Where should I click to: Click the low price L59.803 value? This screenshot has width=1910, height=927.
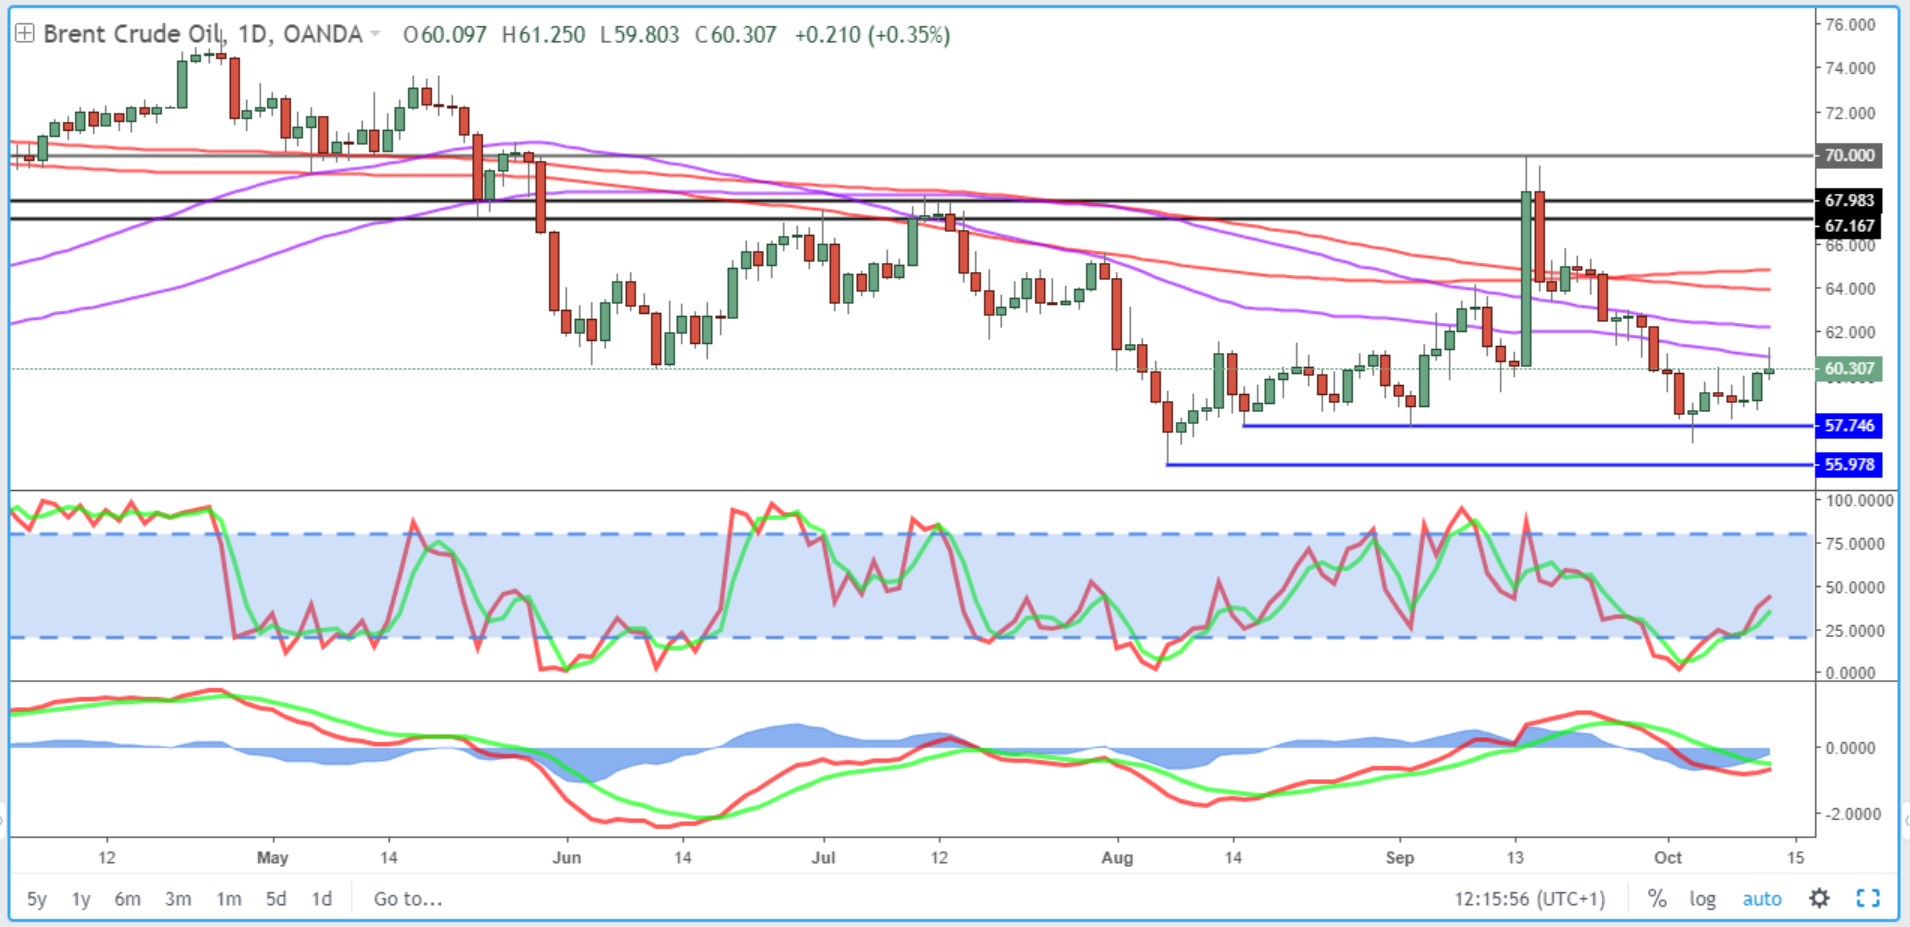pos(640,35)
